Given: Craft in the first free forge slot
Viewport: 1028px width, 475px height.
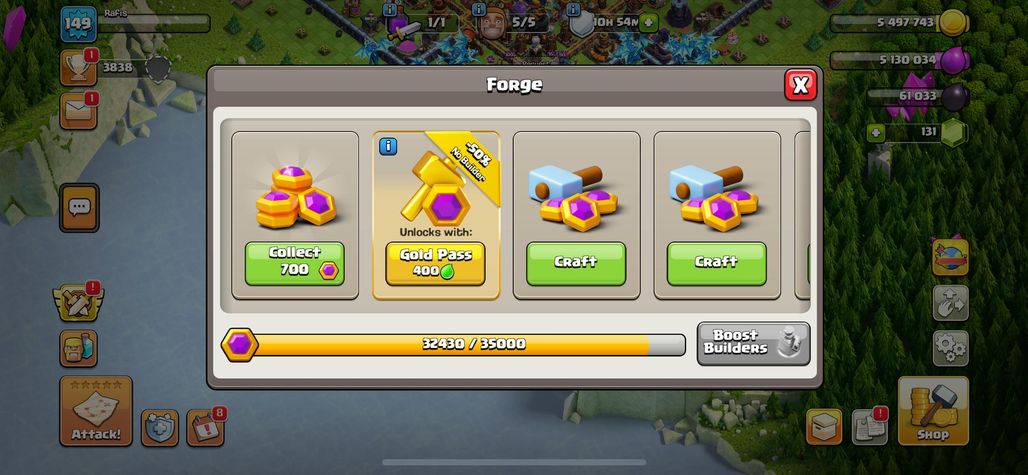Looking at the screenshot, I should (576, 263).
